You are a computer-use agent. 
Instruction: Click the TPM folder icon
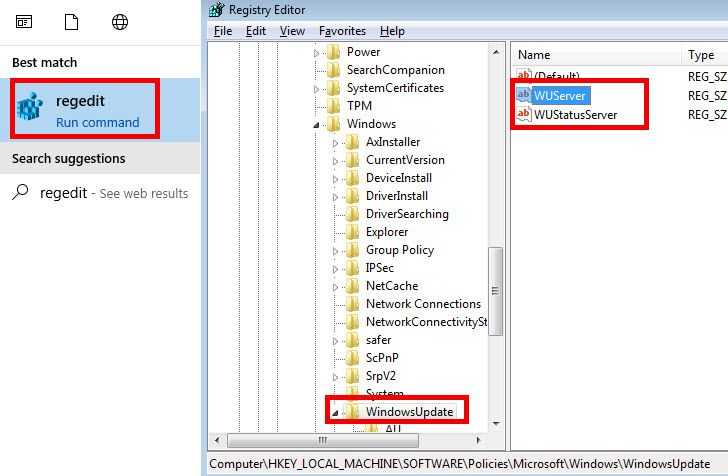[333, 106]
